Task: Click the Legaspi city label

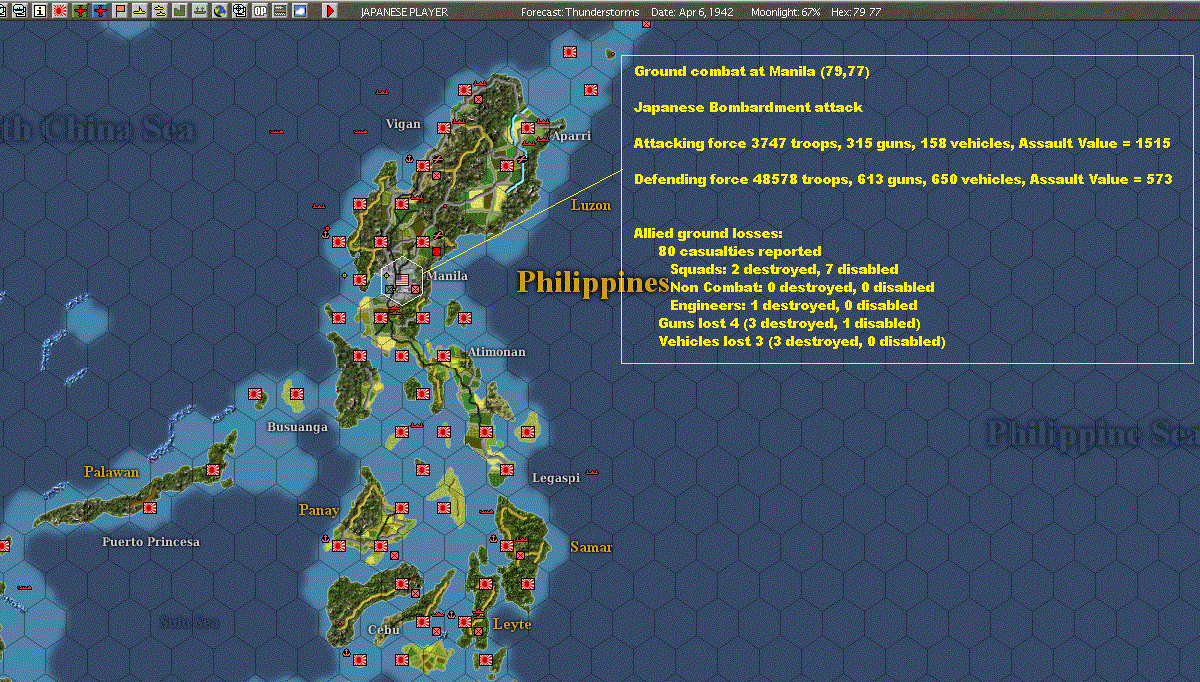Action: 556,478
